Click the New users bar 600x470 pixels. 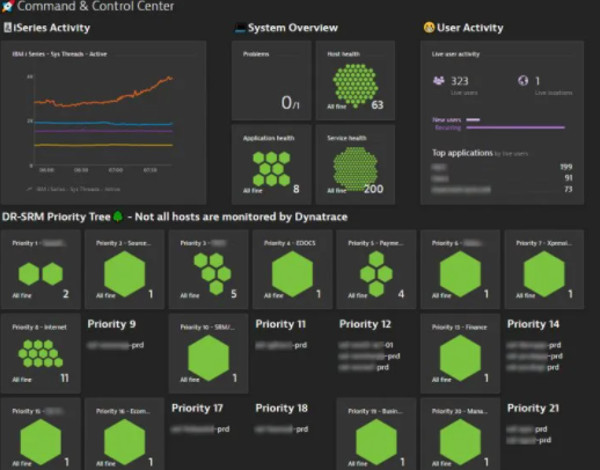pos(473,120)
